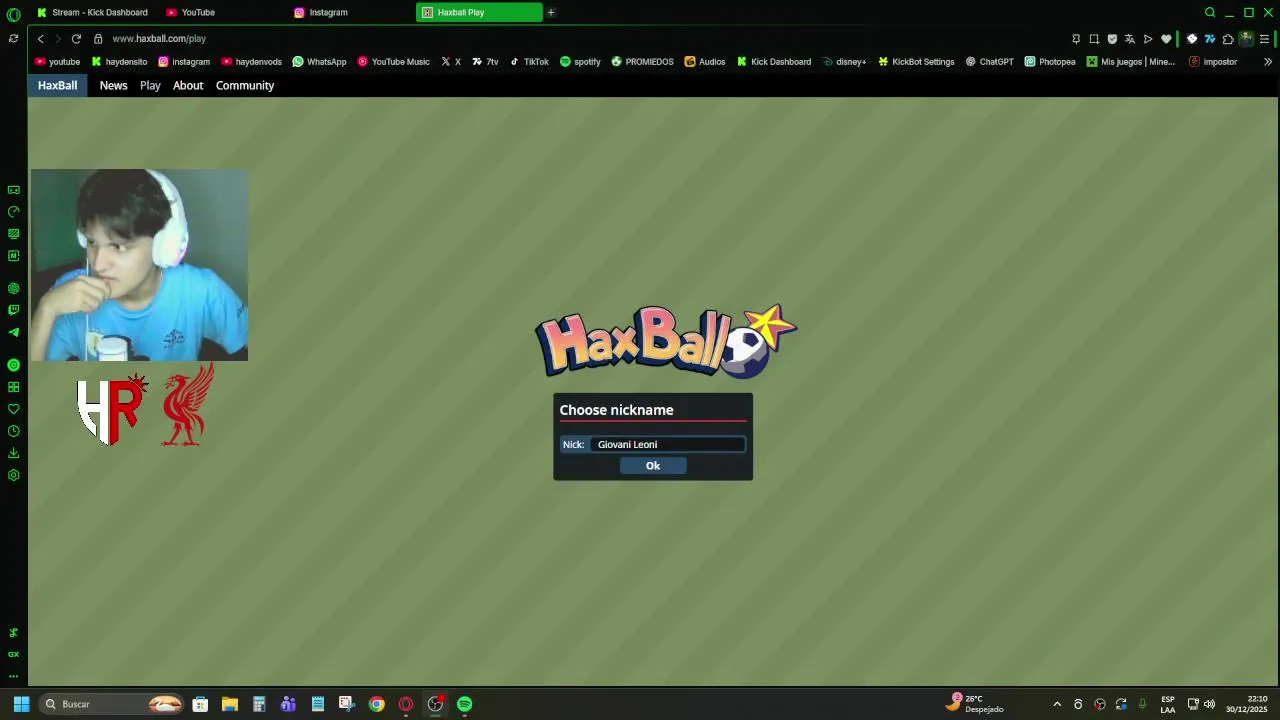Viewport: 1280px width, 720px height.
Task: Open the News menu item
Action: click(113, 85)
